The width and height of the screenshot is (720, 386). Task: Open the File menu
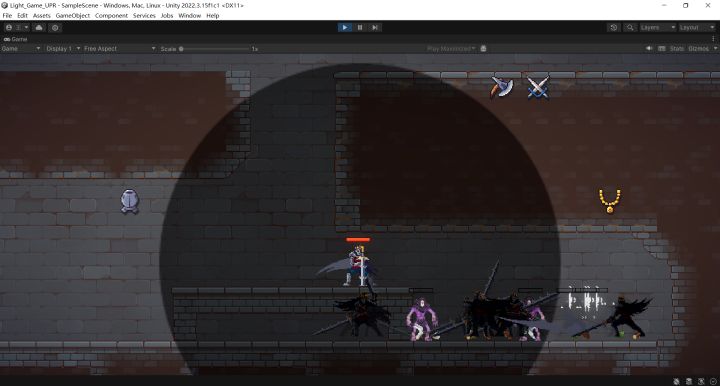coord(7,16)
